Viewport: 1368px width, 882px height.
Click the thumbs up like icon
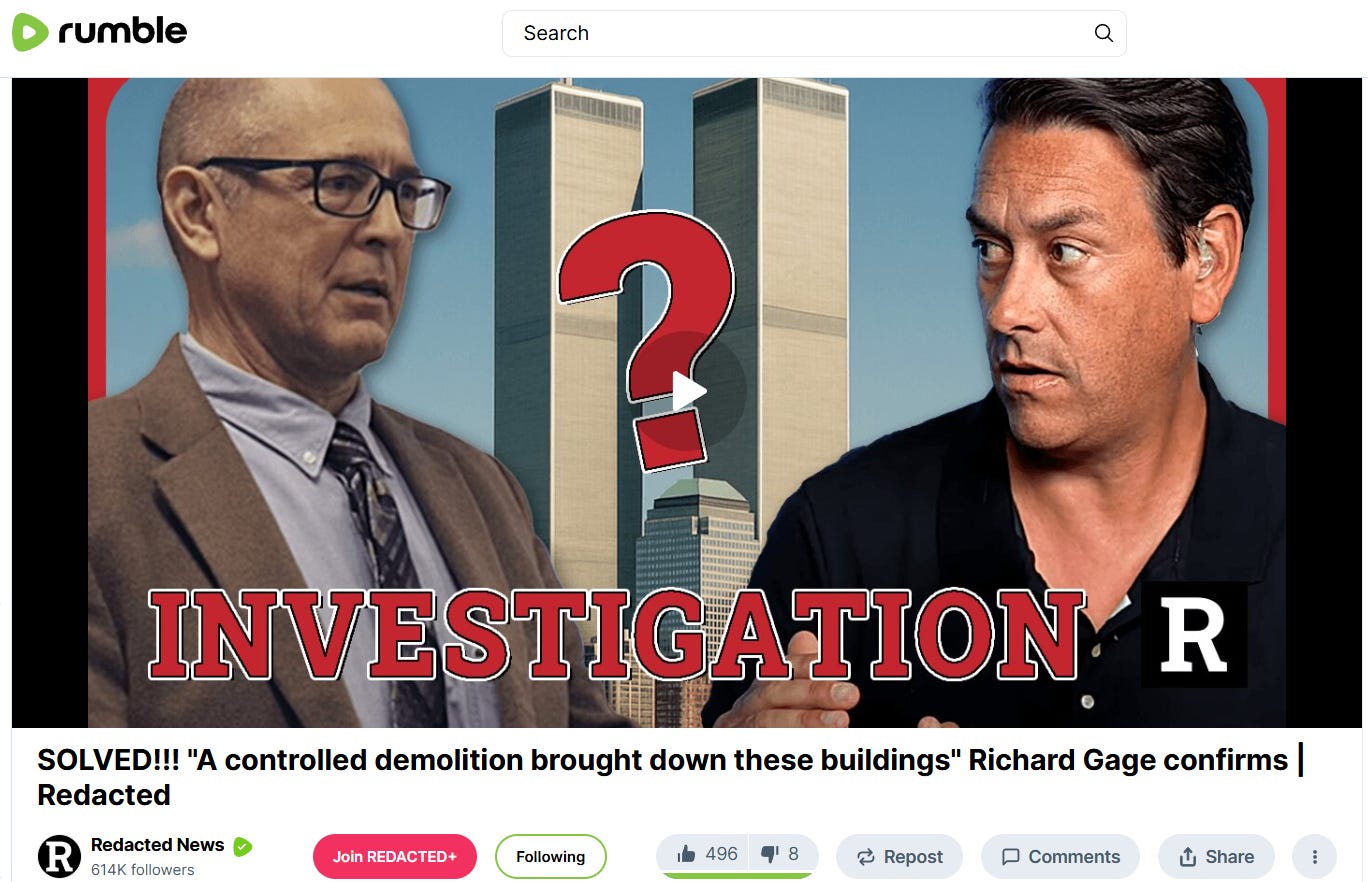tap(686, 854)
